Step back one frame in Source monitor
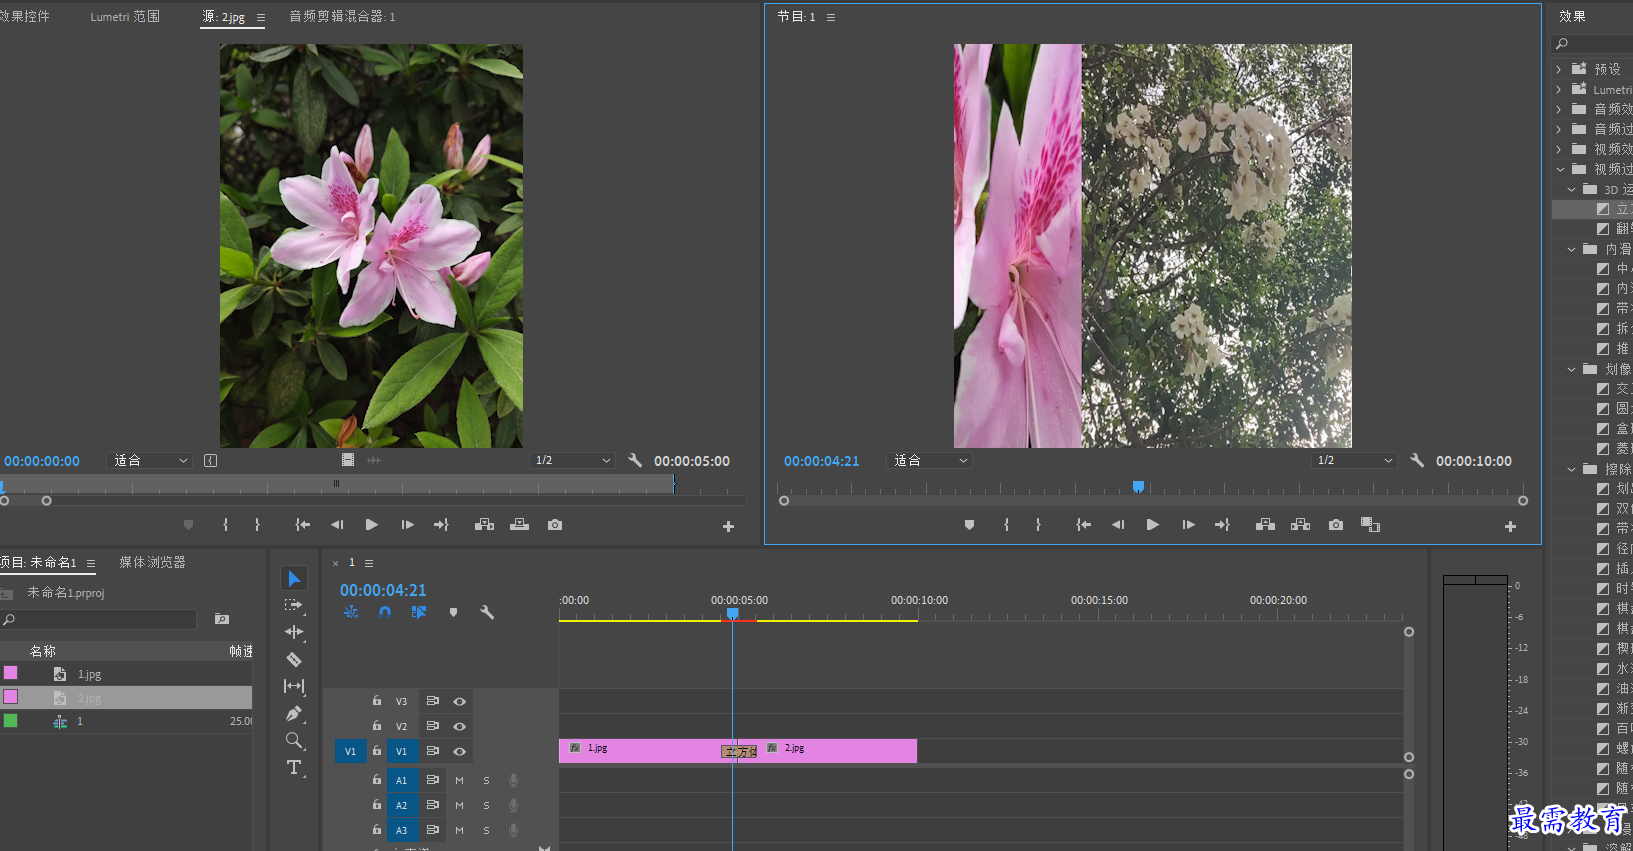This screenshot has height=851, width=1633. pyautogui.click(x=337, y=525)
